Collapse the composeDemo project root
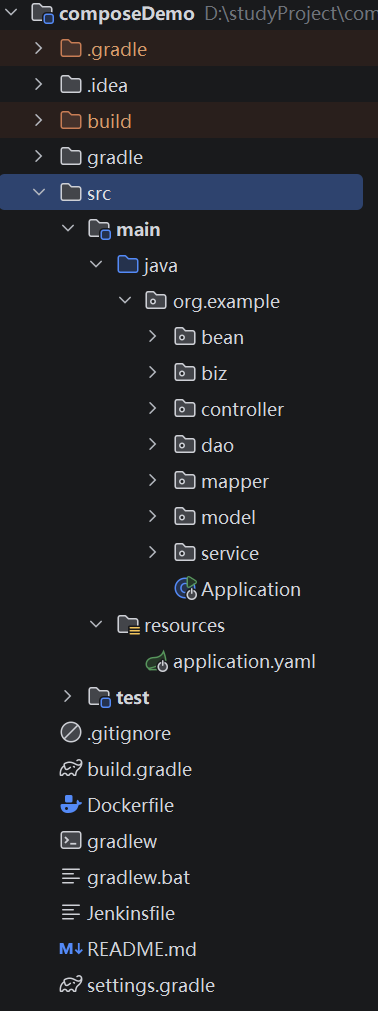The height and width of the screenshot is (1011, 378). point(10,12)
